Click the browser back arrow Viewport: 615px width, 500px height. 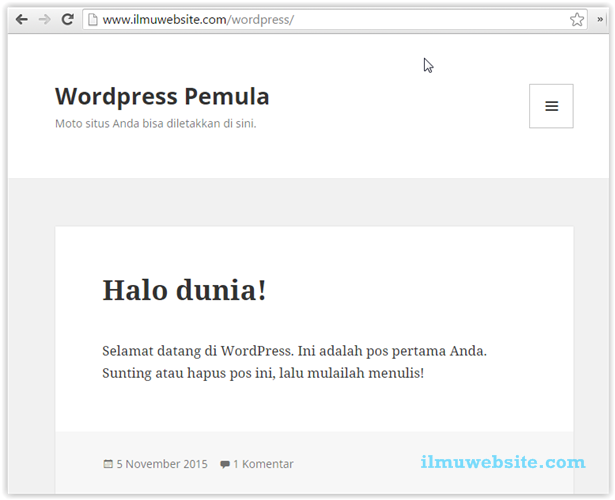[x=22, y=19]
